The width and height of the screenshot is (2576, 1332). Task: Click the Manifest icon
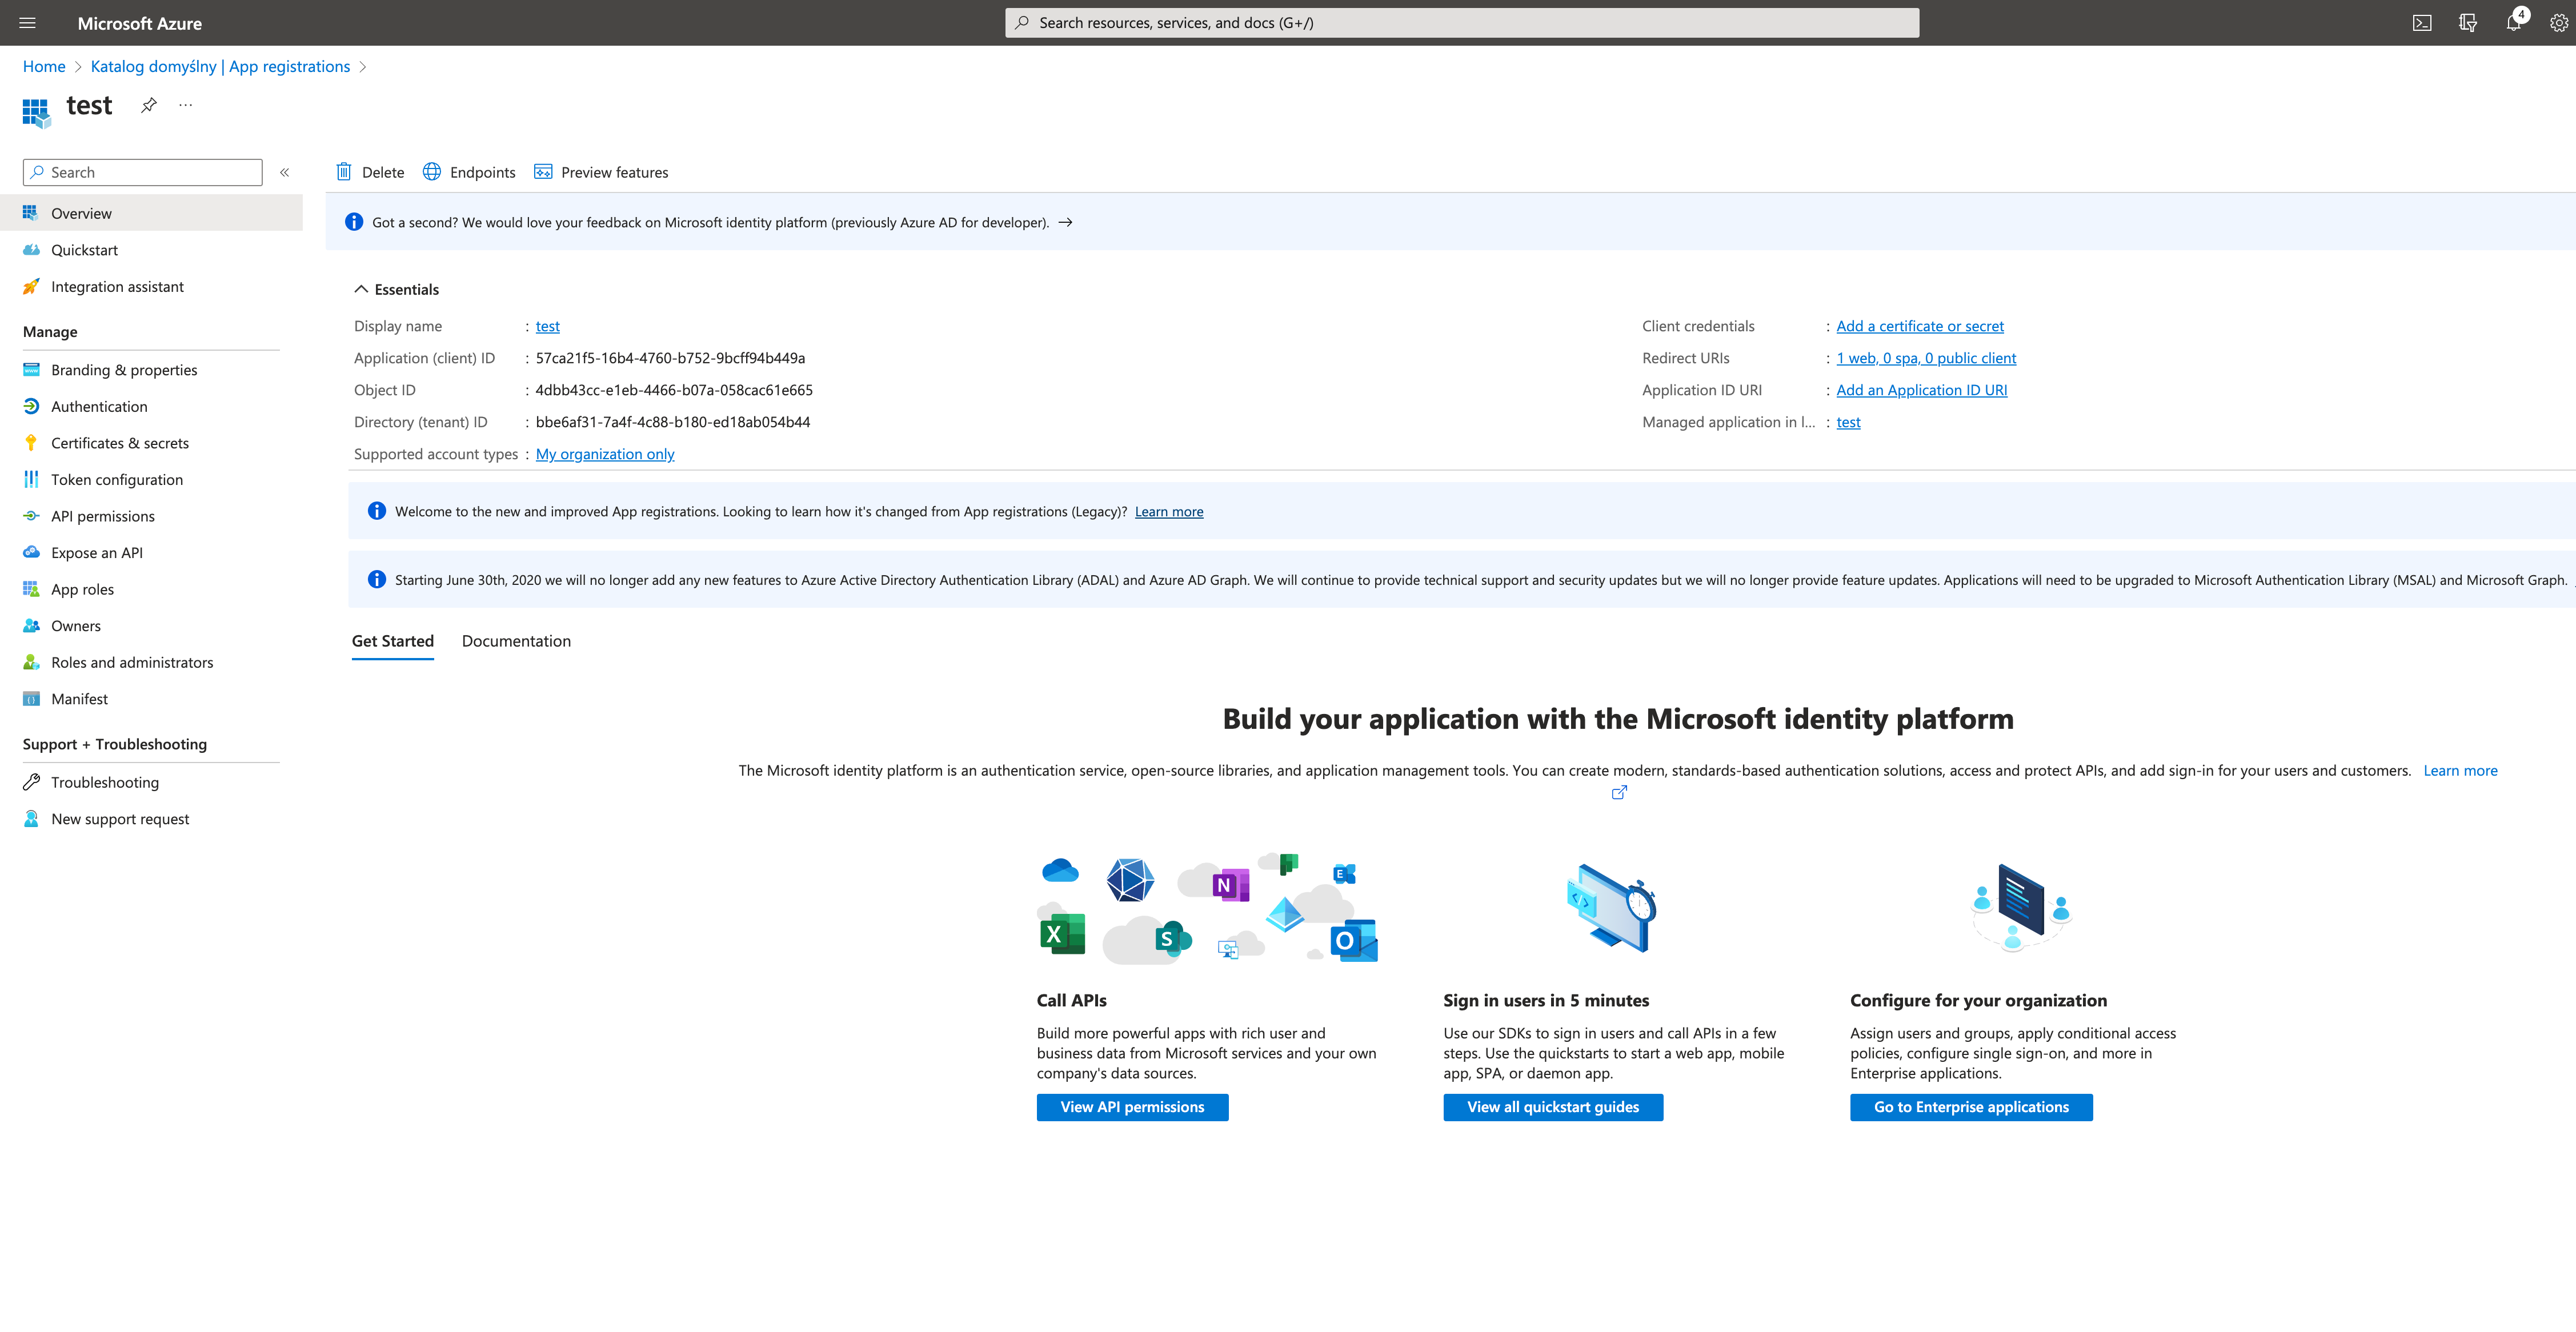(x=32, y=699)
